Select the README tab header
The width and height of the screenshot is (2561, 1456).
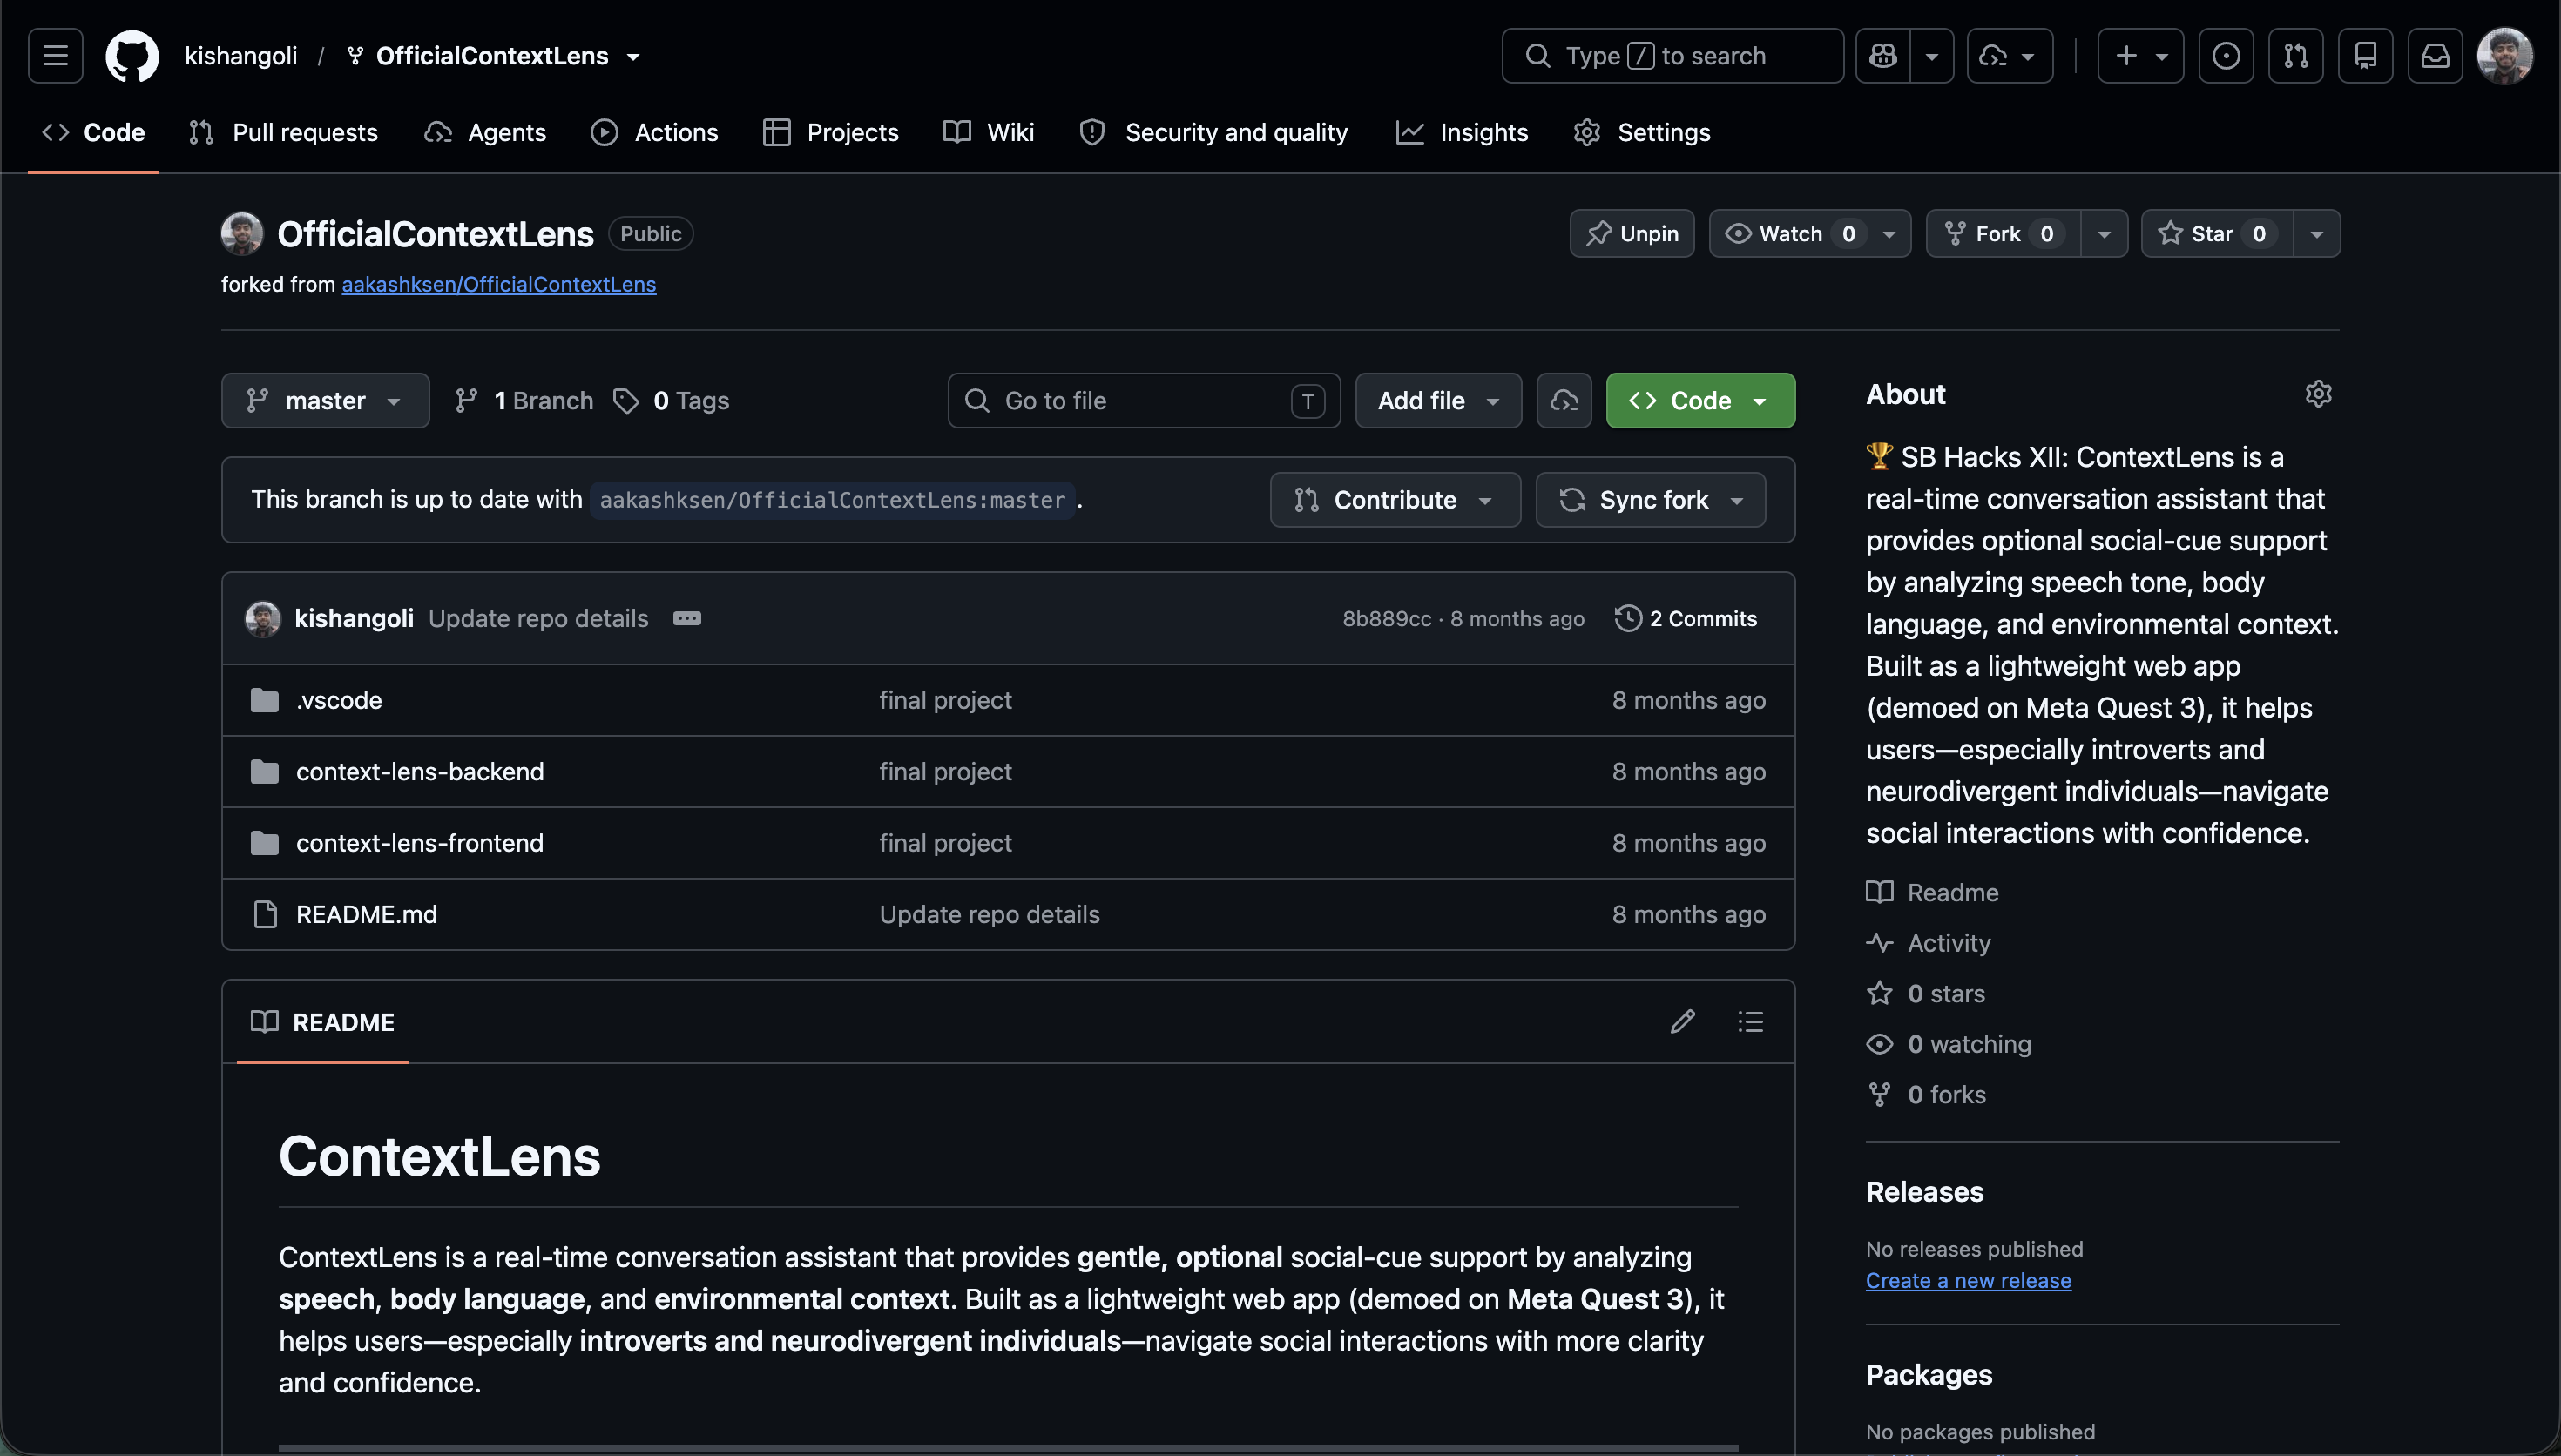coord(322,1022)
